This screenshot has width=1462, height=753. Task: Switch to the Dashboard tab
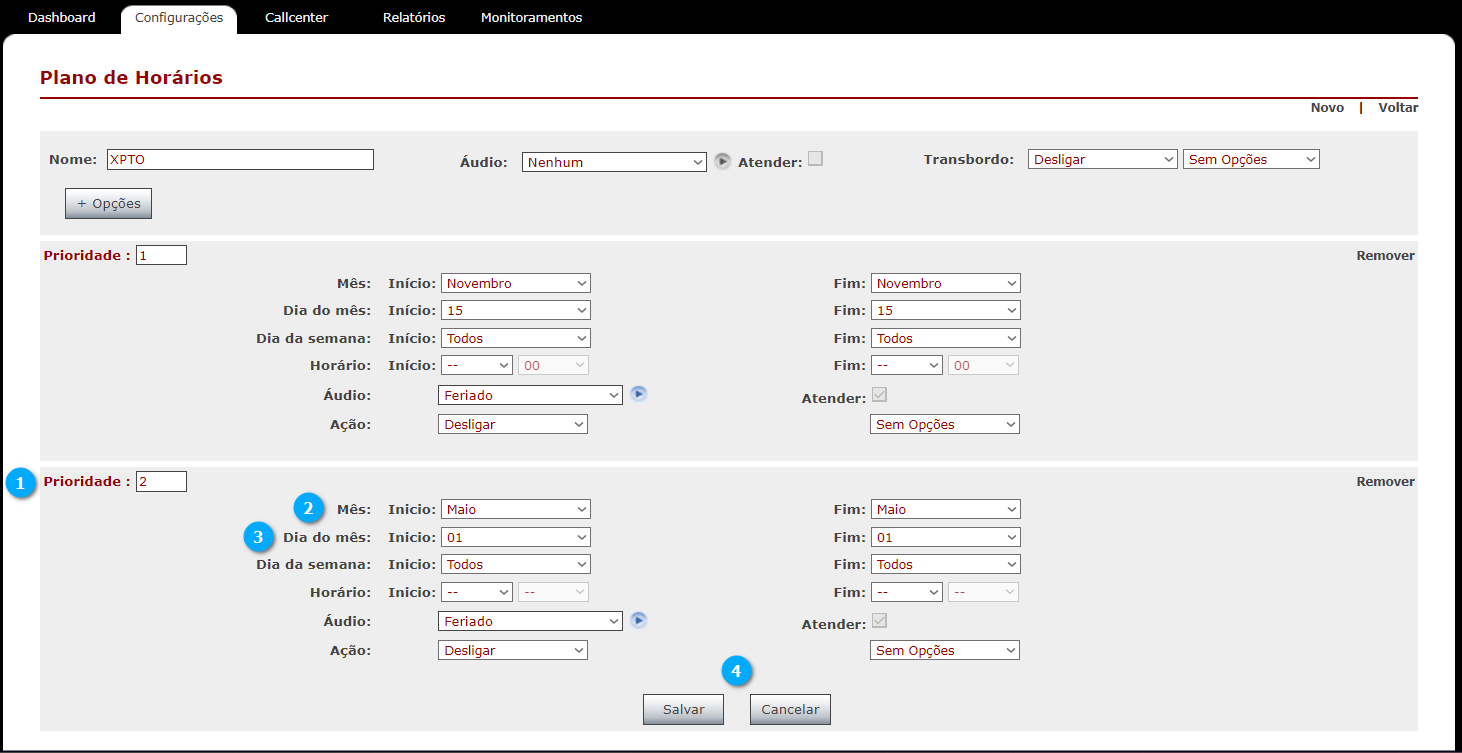pos(62,17)
